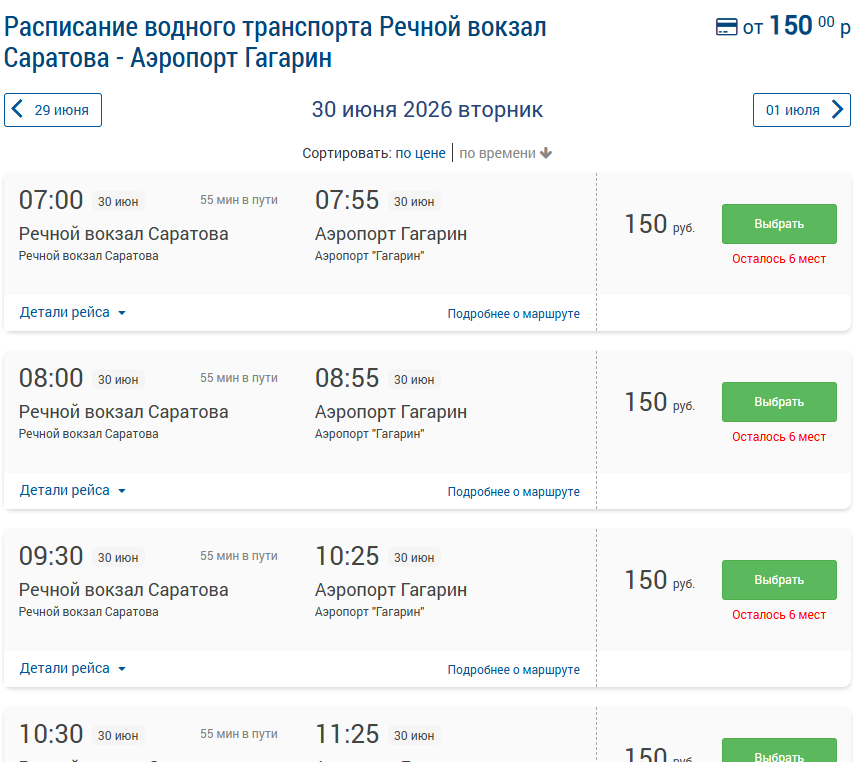Select the 09:30 trip with Выбрать
The image size is (866, 762).
[x=779, y=580]
